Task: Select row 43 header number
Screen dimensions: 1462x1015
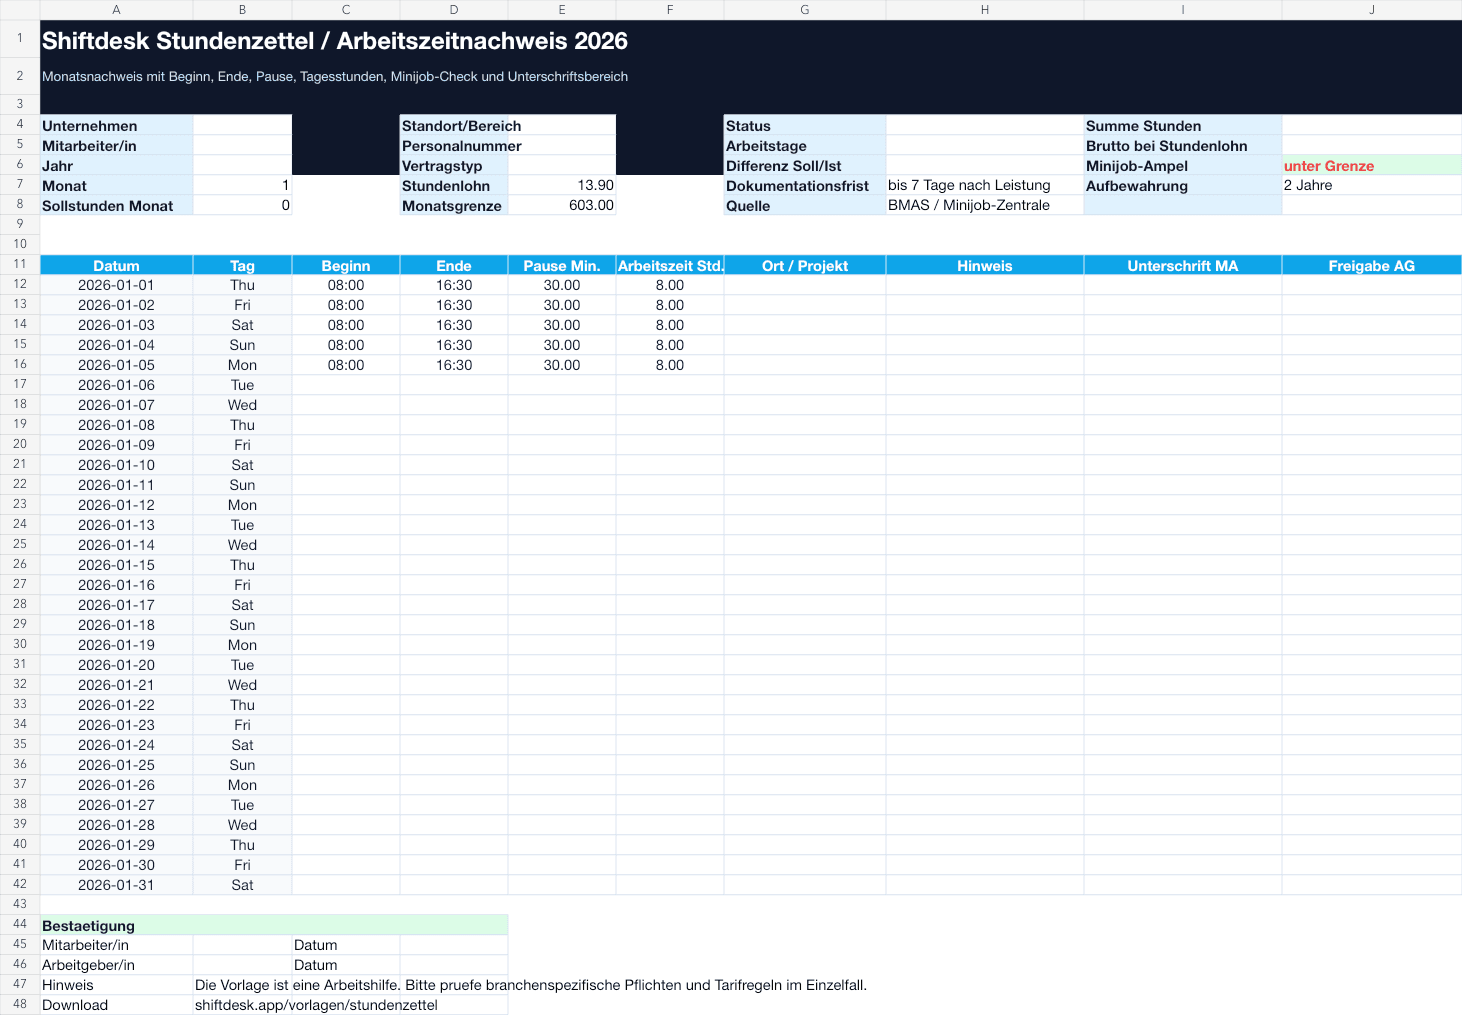Action: [20, 904]
